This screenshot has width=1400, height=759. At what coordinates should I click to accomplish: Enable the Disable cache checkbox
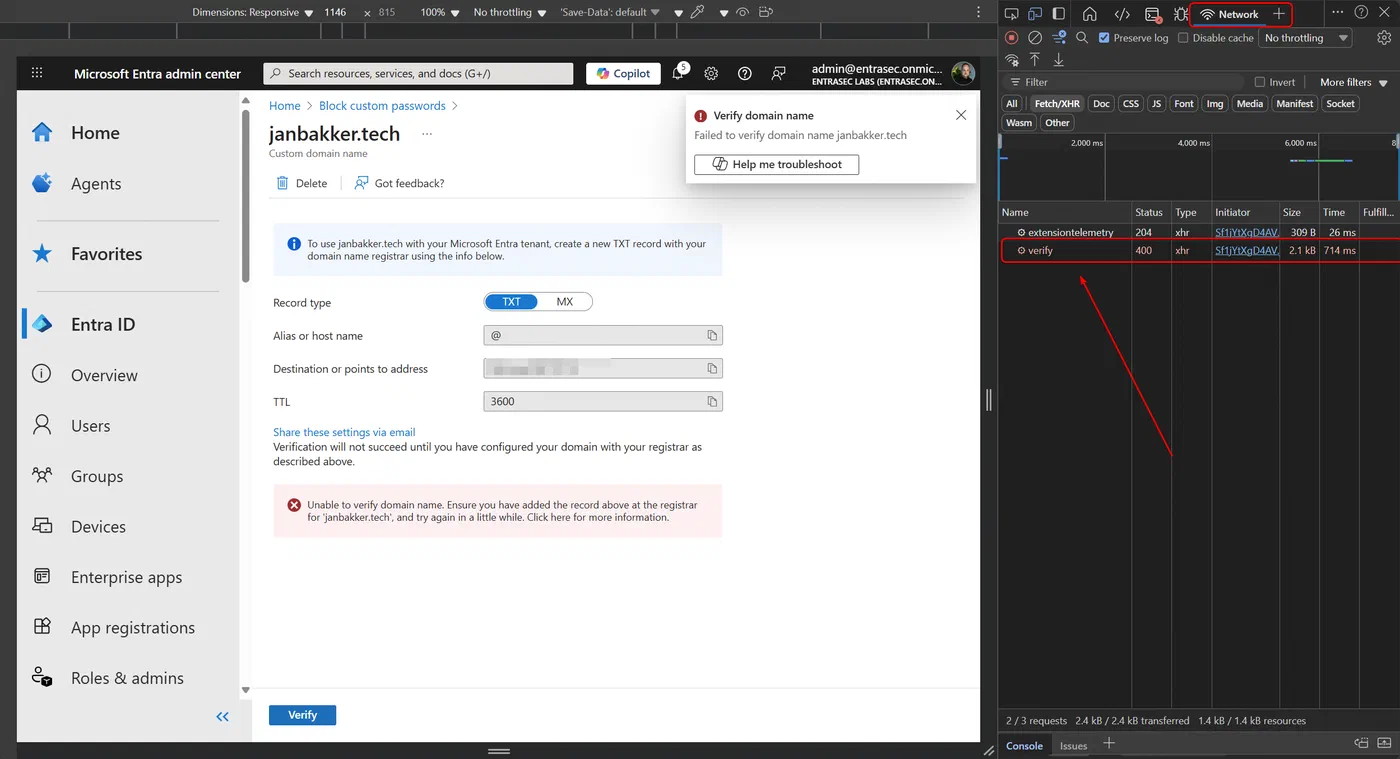pos(1183,38)
